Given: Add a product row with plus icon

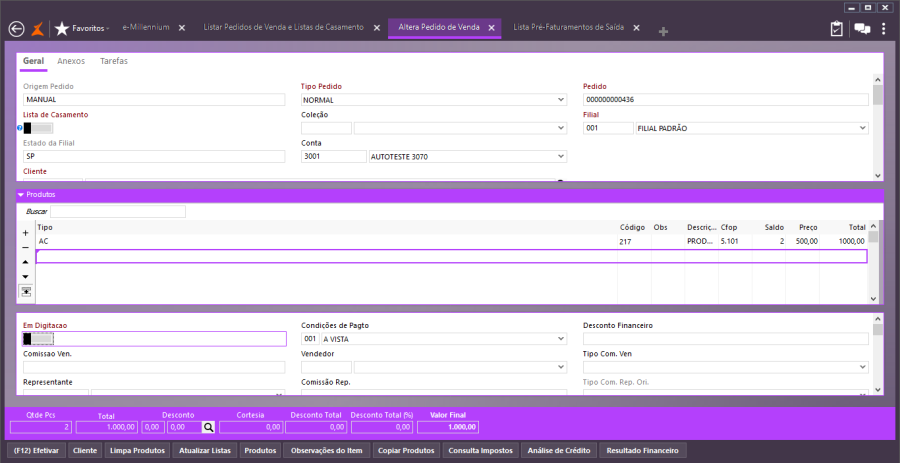Looking at the screenshot, I should (25, 233).
